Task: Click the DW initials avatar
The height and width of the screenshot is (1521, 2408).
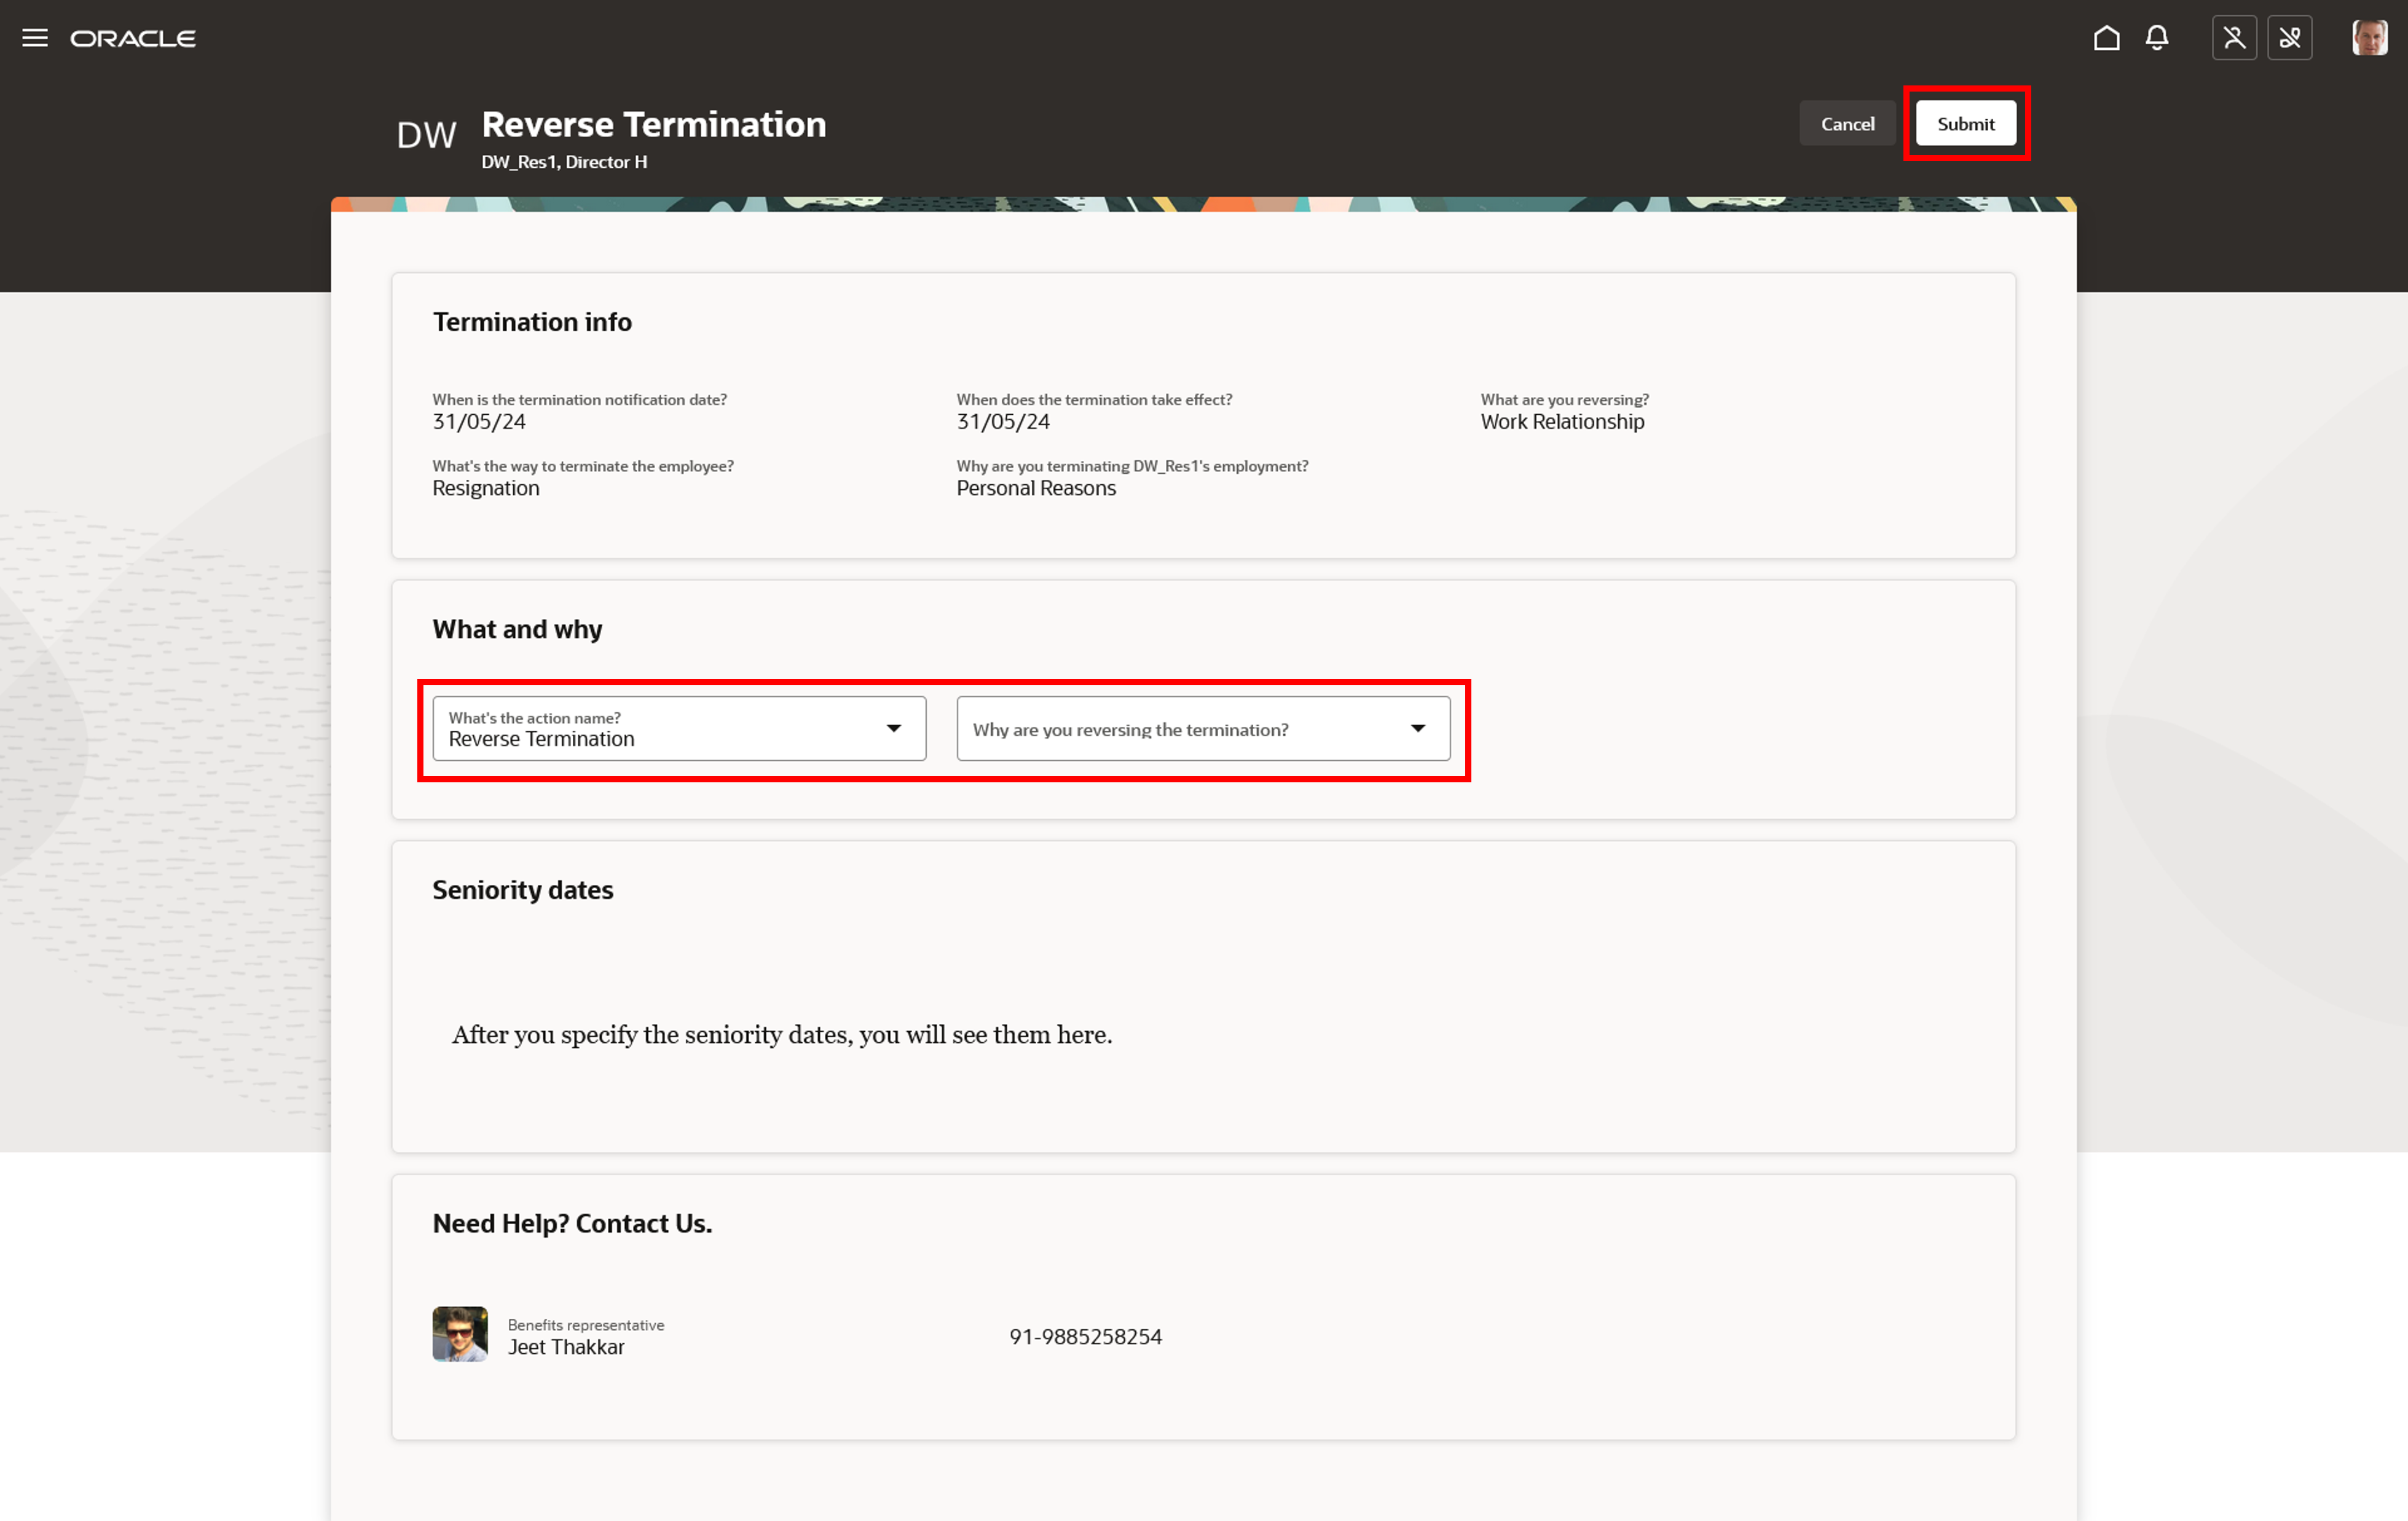Action: [x=426, y=135]
